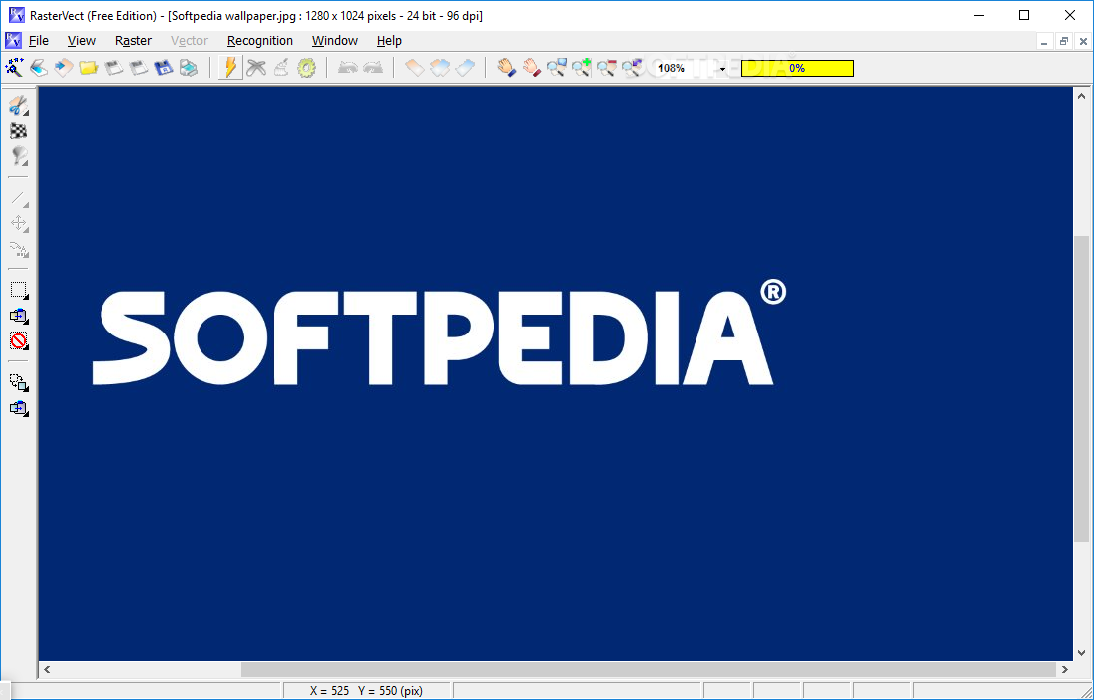This screenshot has width=1094, height=700.
Task: Click the zoom previous magnifier with purple arrow
Action: 632,68
